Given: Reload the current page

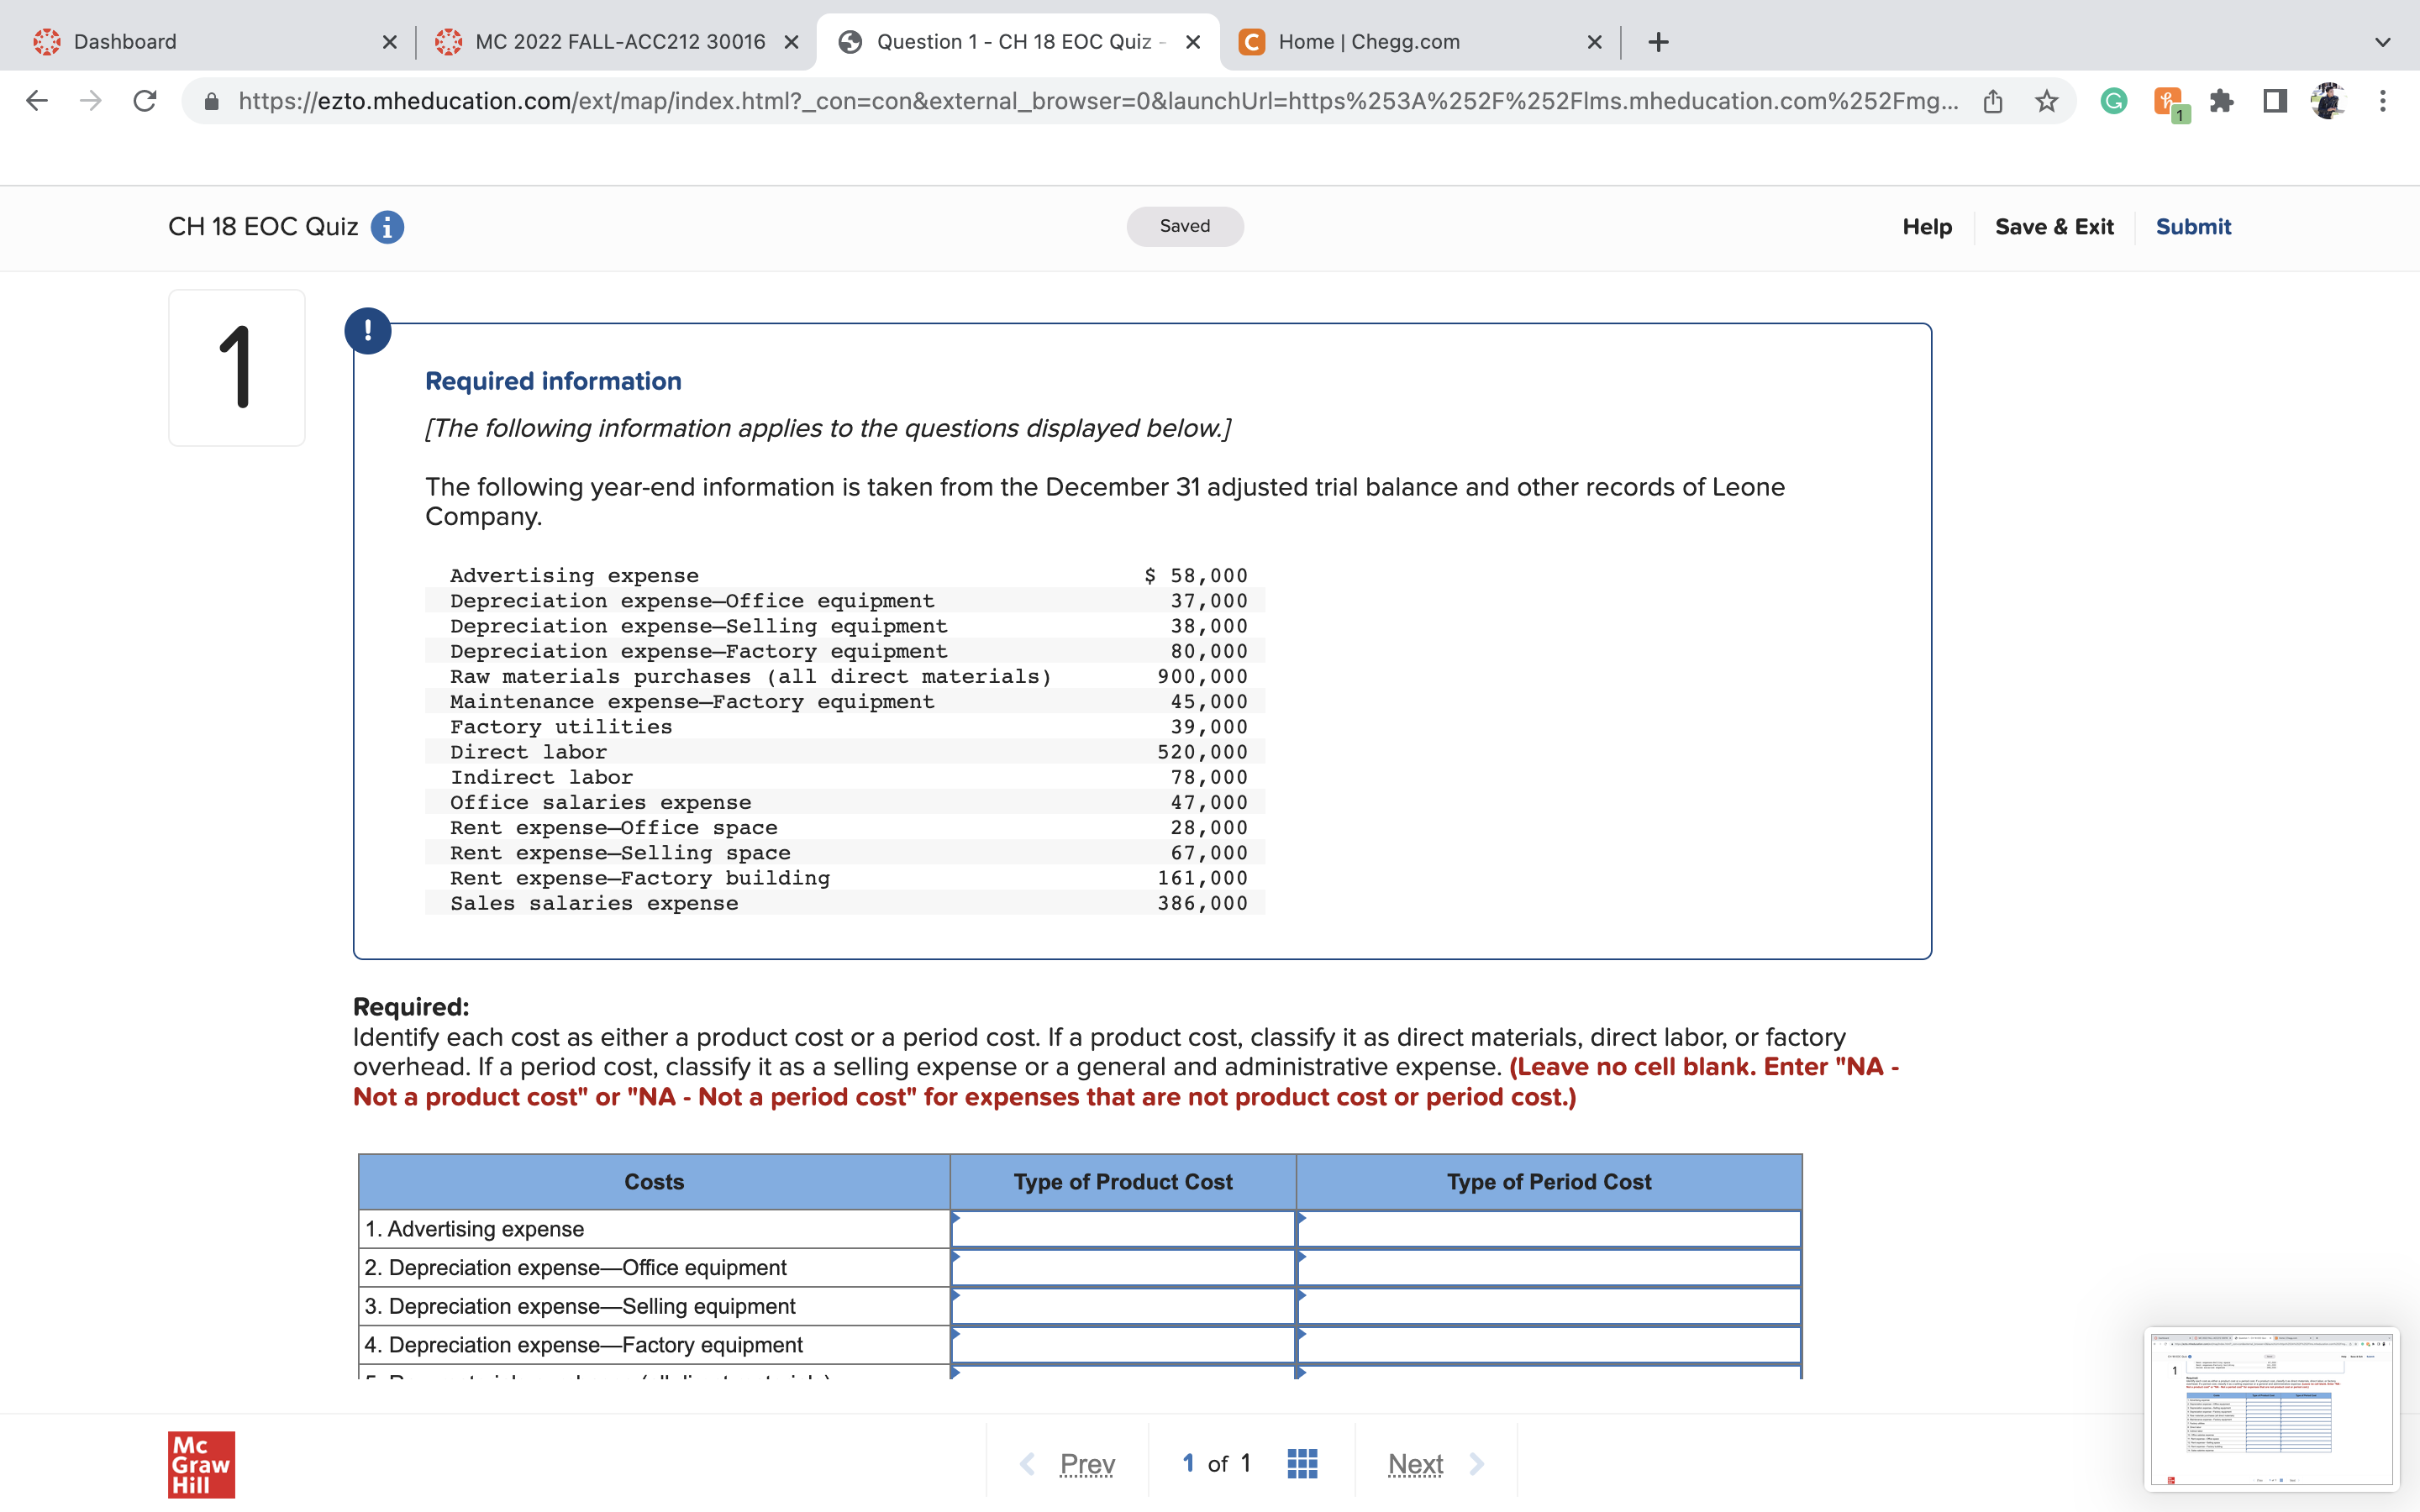Looking at the screenshot, I should 144,100.
